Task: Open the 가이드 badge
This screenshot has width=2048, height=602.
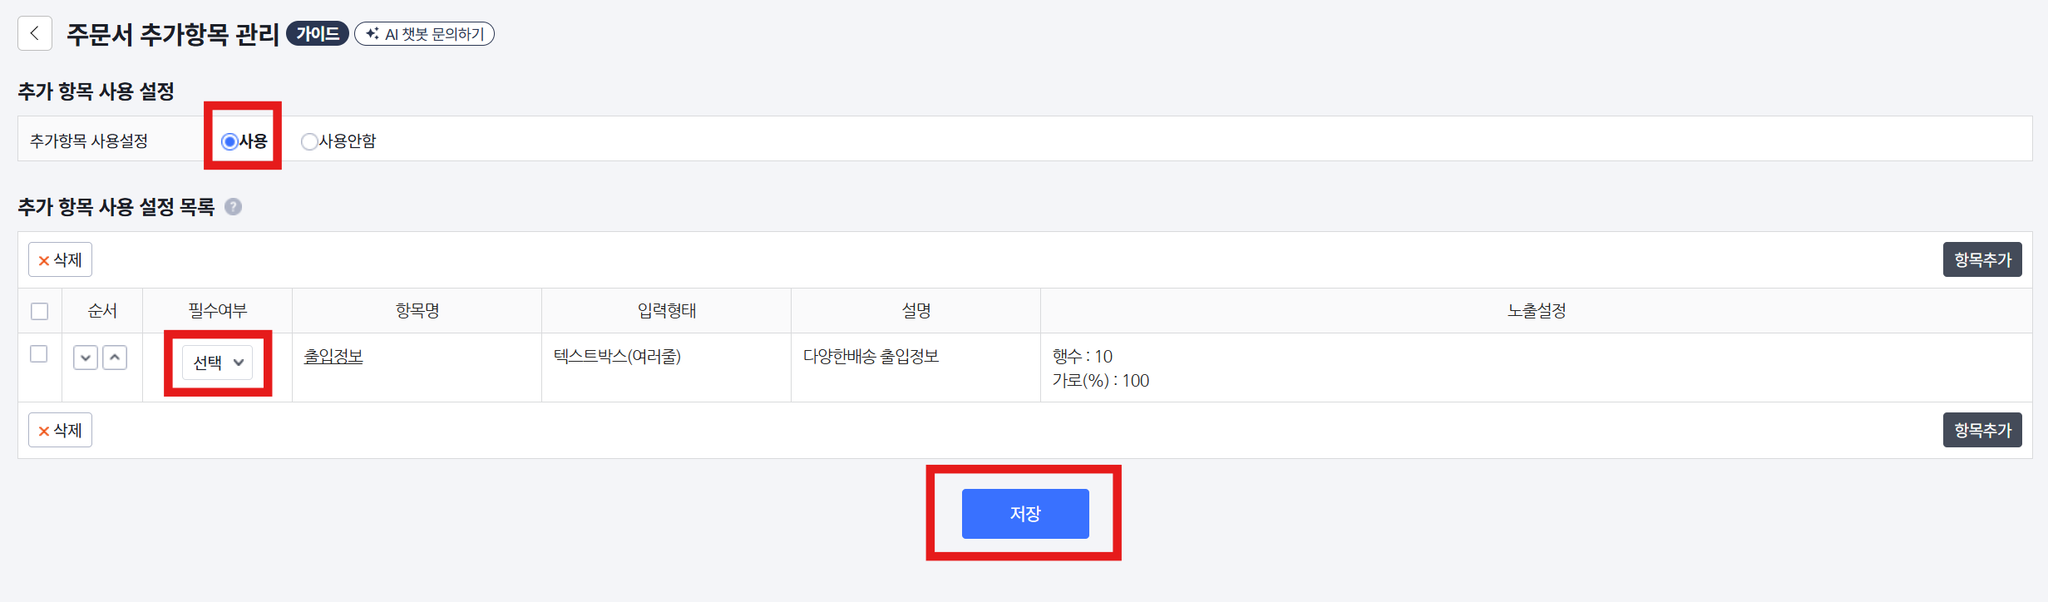Action: [317, 34]
